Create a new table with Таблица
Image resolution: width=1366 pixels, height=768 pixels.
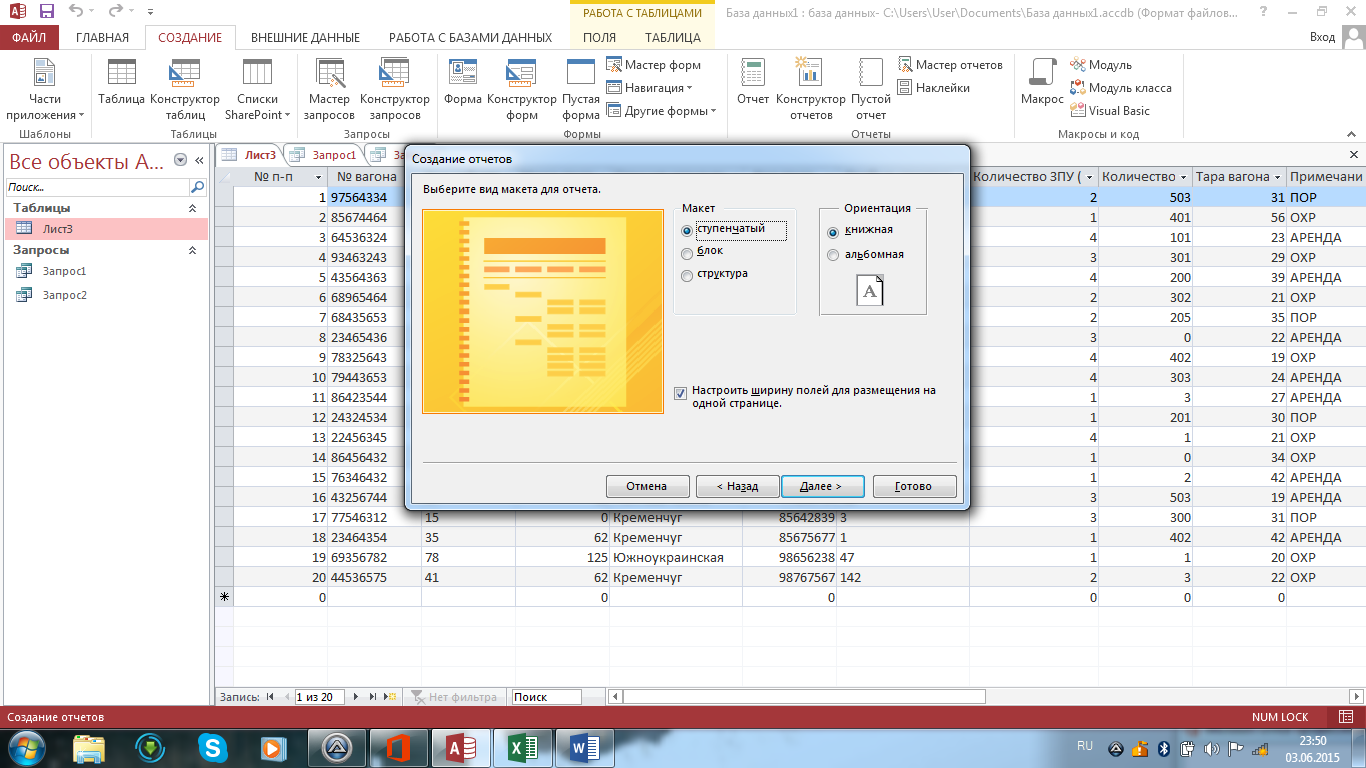[121, 82]
